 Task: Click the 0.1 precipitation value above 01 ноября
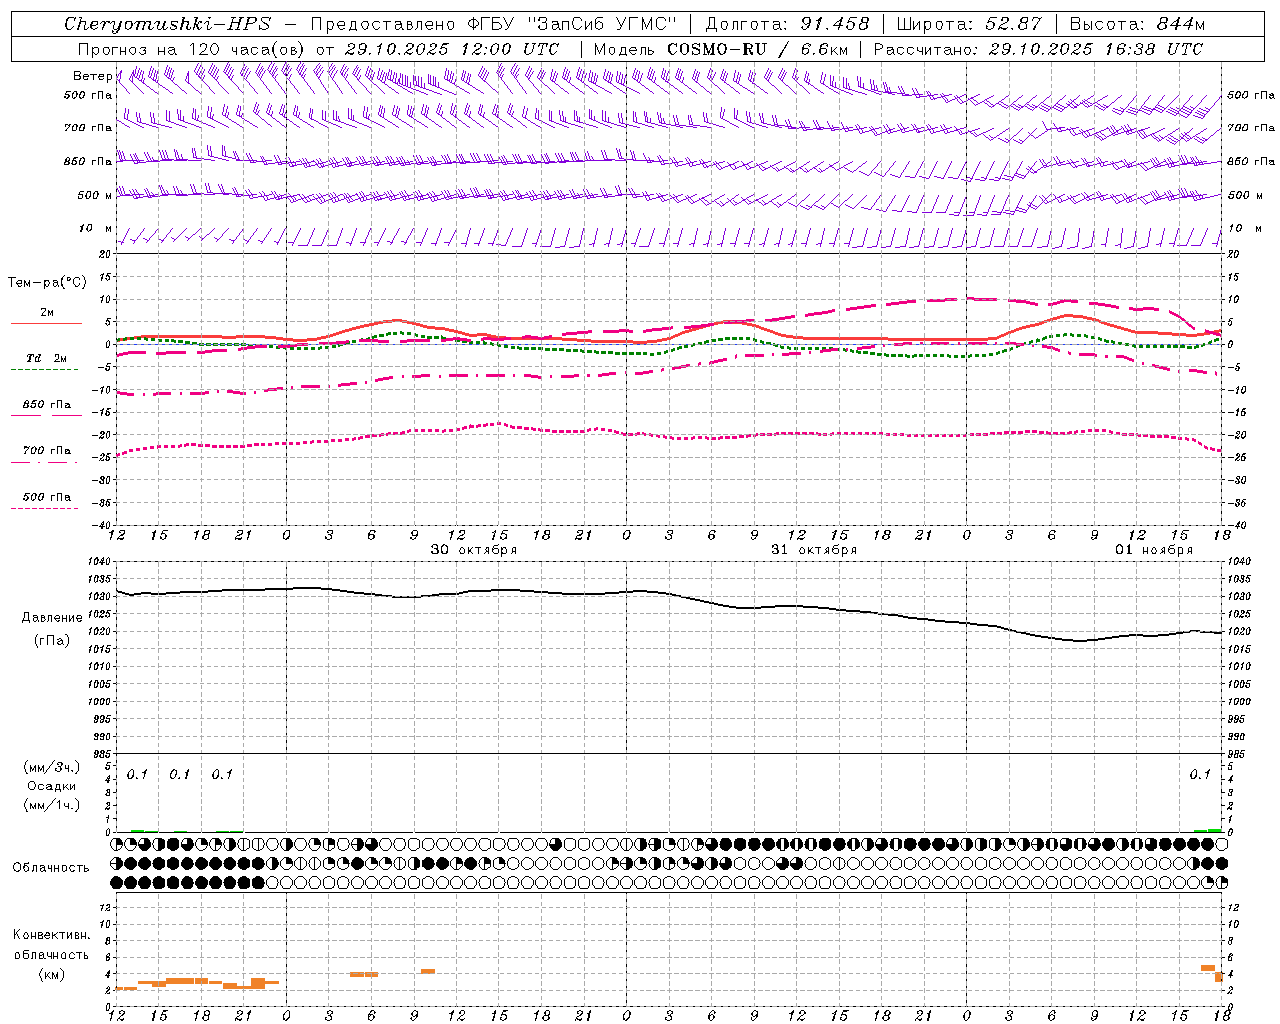pos(1200,774)
